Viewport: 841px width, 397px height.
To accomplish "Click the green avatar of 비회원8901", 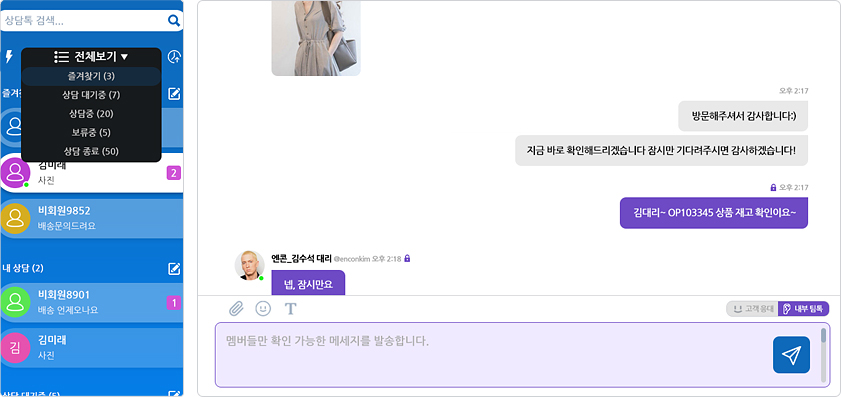I will coord(15,303).
